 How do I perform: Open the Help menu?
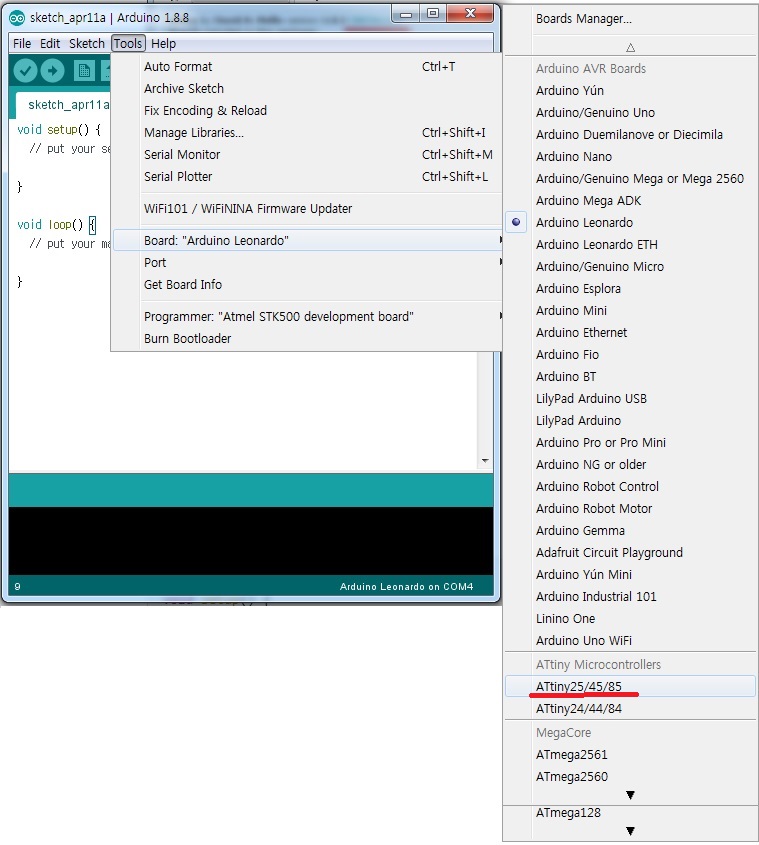point(163,44)
